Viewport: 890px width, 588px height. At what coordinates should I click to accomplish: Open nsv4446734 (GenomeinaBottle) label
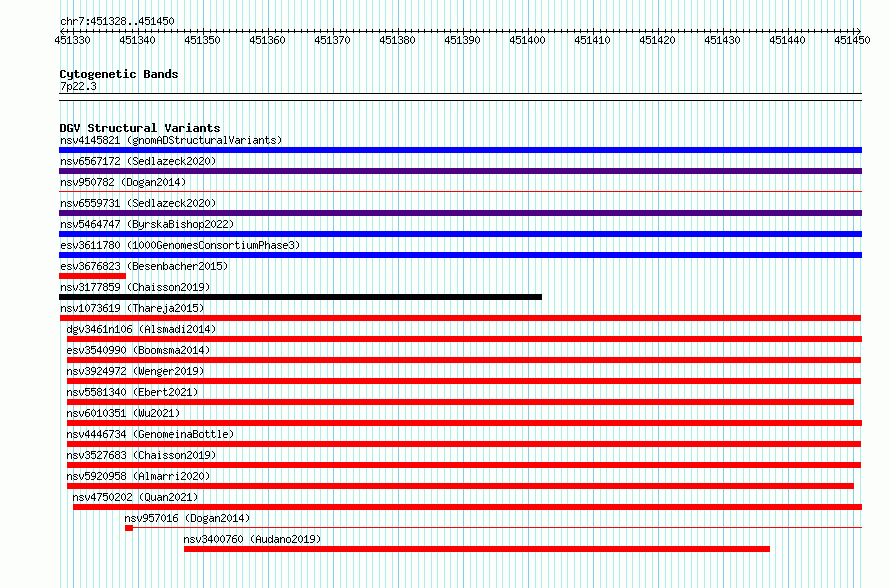pyautogui.click(x=150, y=434)
